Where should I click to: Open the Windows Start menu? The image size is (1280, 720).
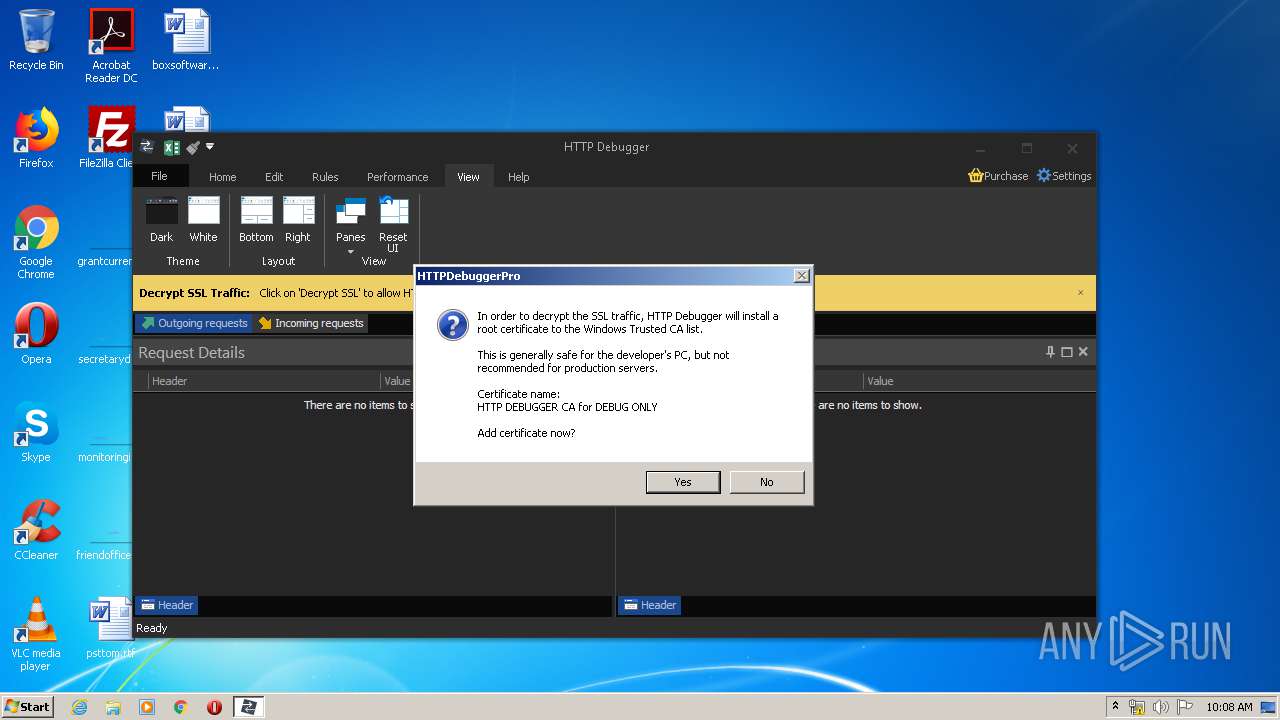(x=27, y=707)
